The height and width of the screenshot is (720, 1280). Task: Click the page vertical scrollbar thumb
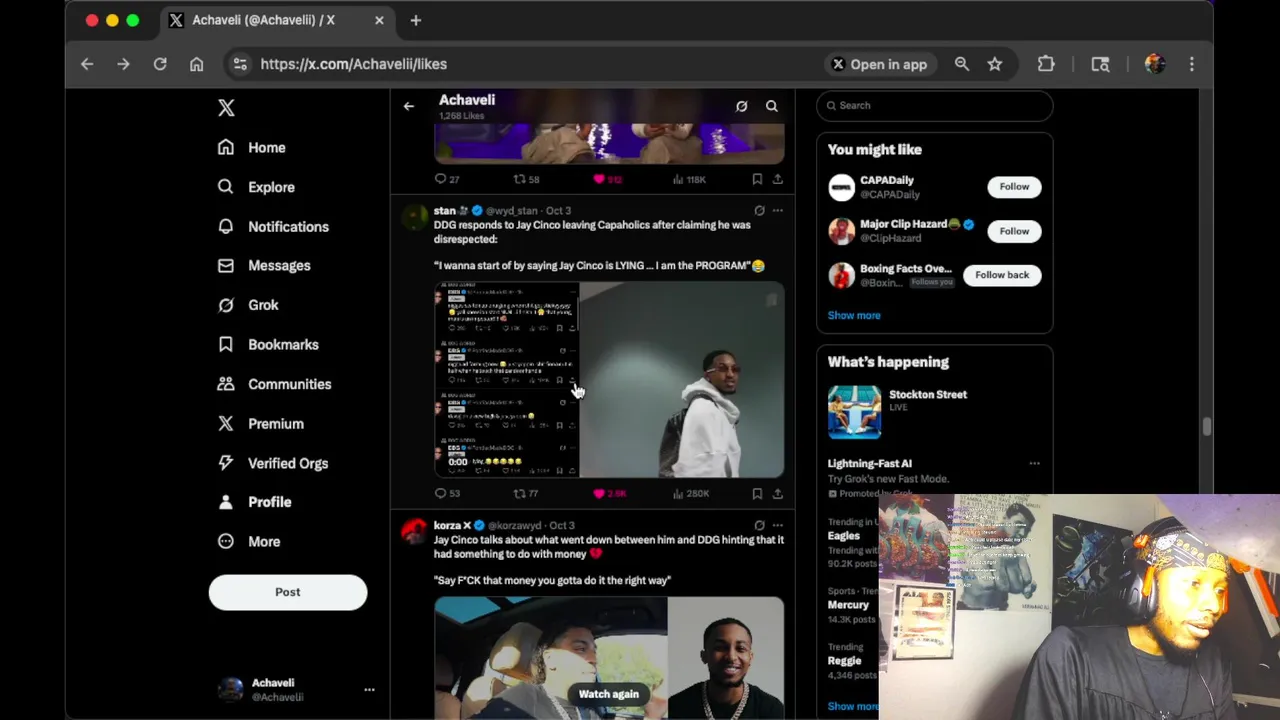tap(1207, 426)
